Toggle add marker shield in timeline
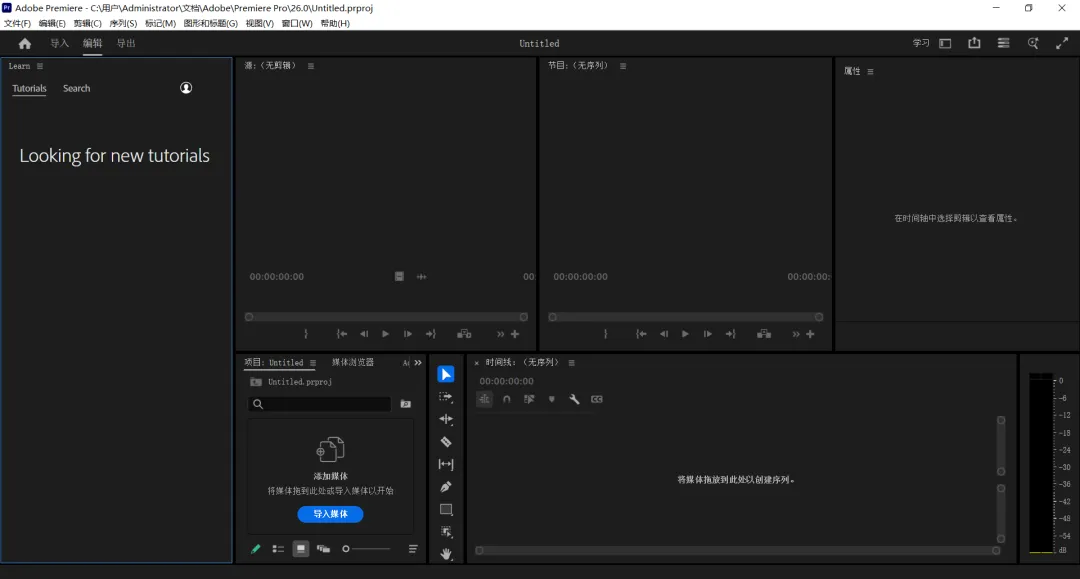The height and width of the screenshot is (579, 1080). [552, 399]
